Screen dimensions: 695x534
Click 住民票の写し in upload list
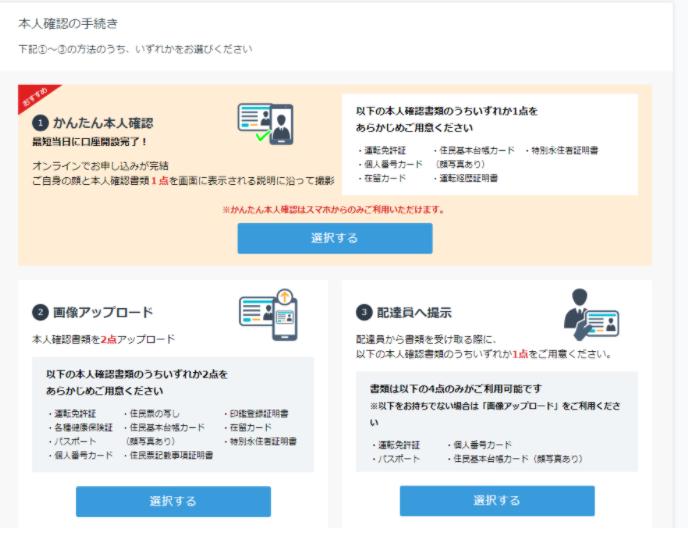[155, 413]
